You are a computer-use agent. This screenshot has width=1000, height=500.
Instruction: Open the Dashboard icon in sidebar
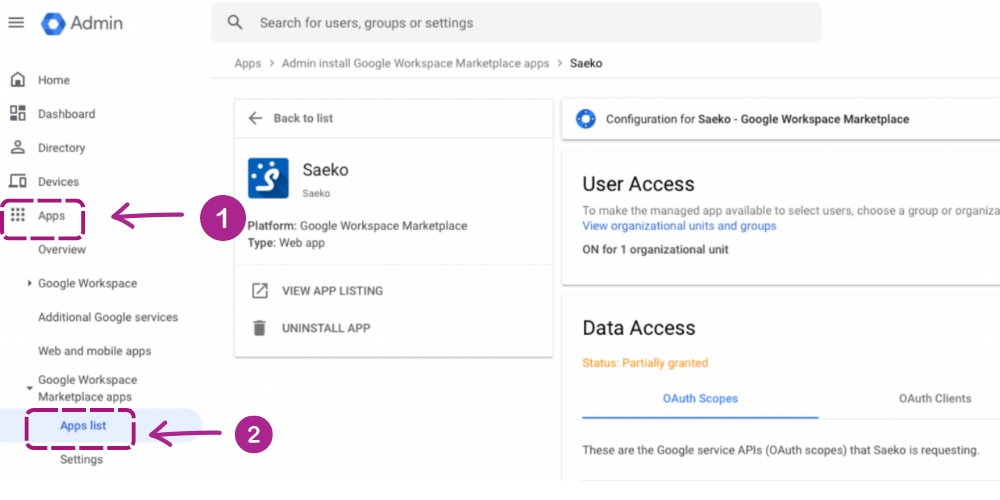[18, 114]
